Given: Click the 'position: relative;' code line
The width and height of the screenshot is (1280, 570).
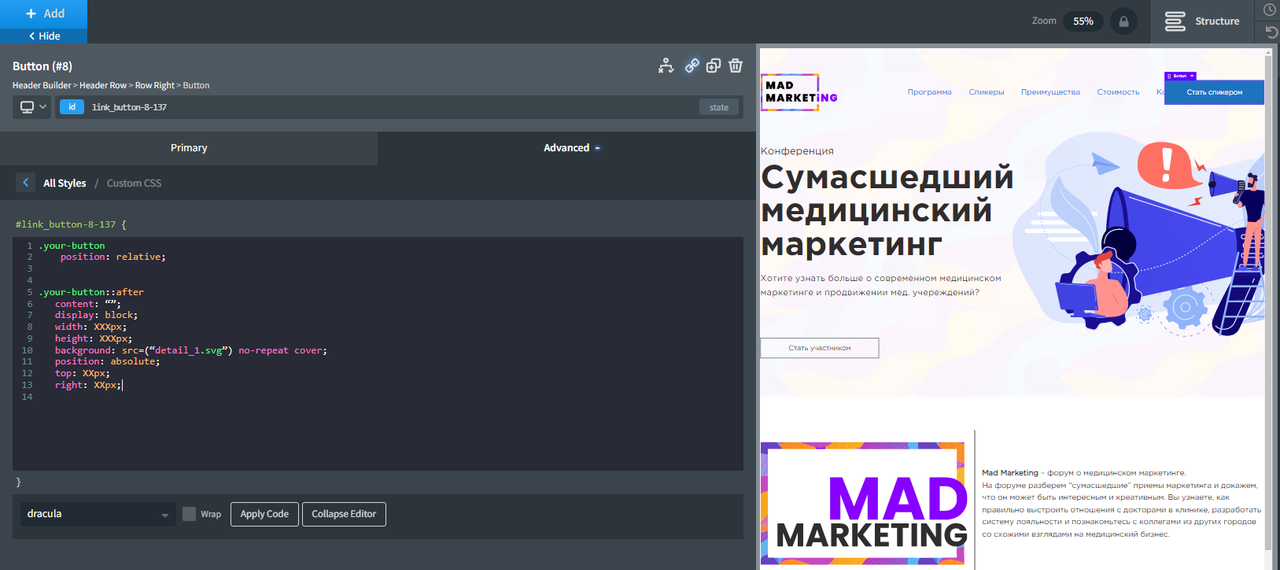Looking at the screenshot, I should tap(112, 257).
